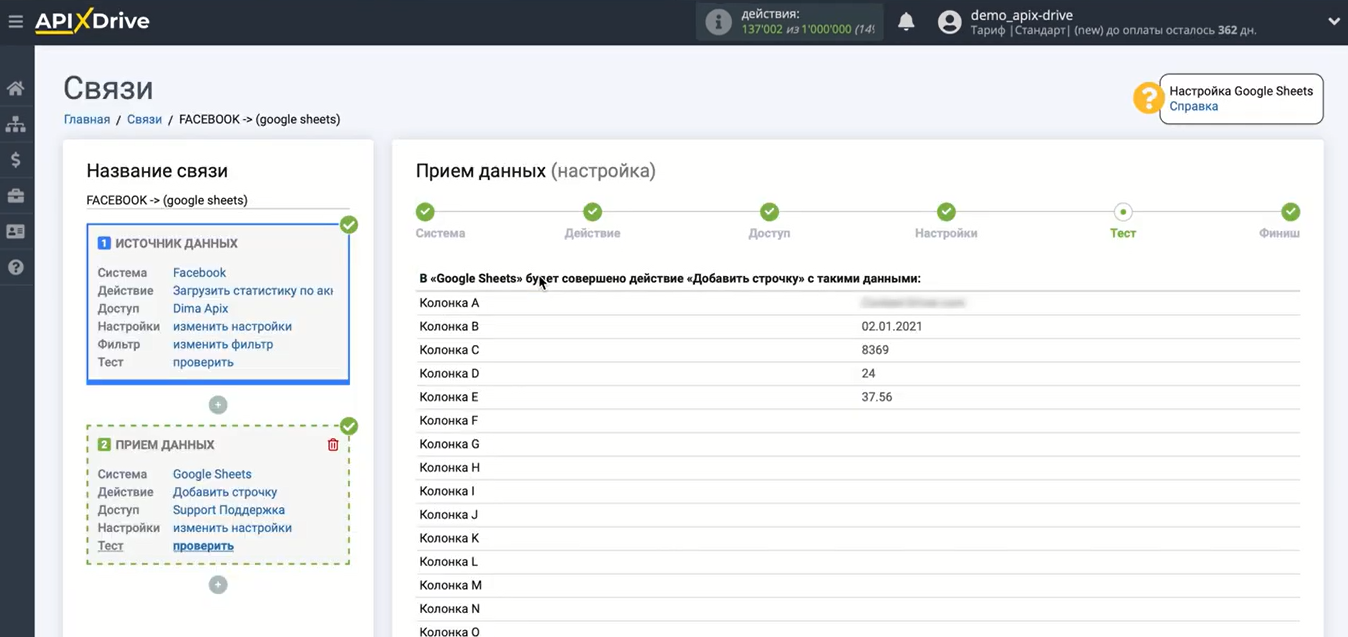Click source проверить test link

[203, 362]
